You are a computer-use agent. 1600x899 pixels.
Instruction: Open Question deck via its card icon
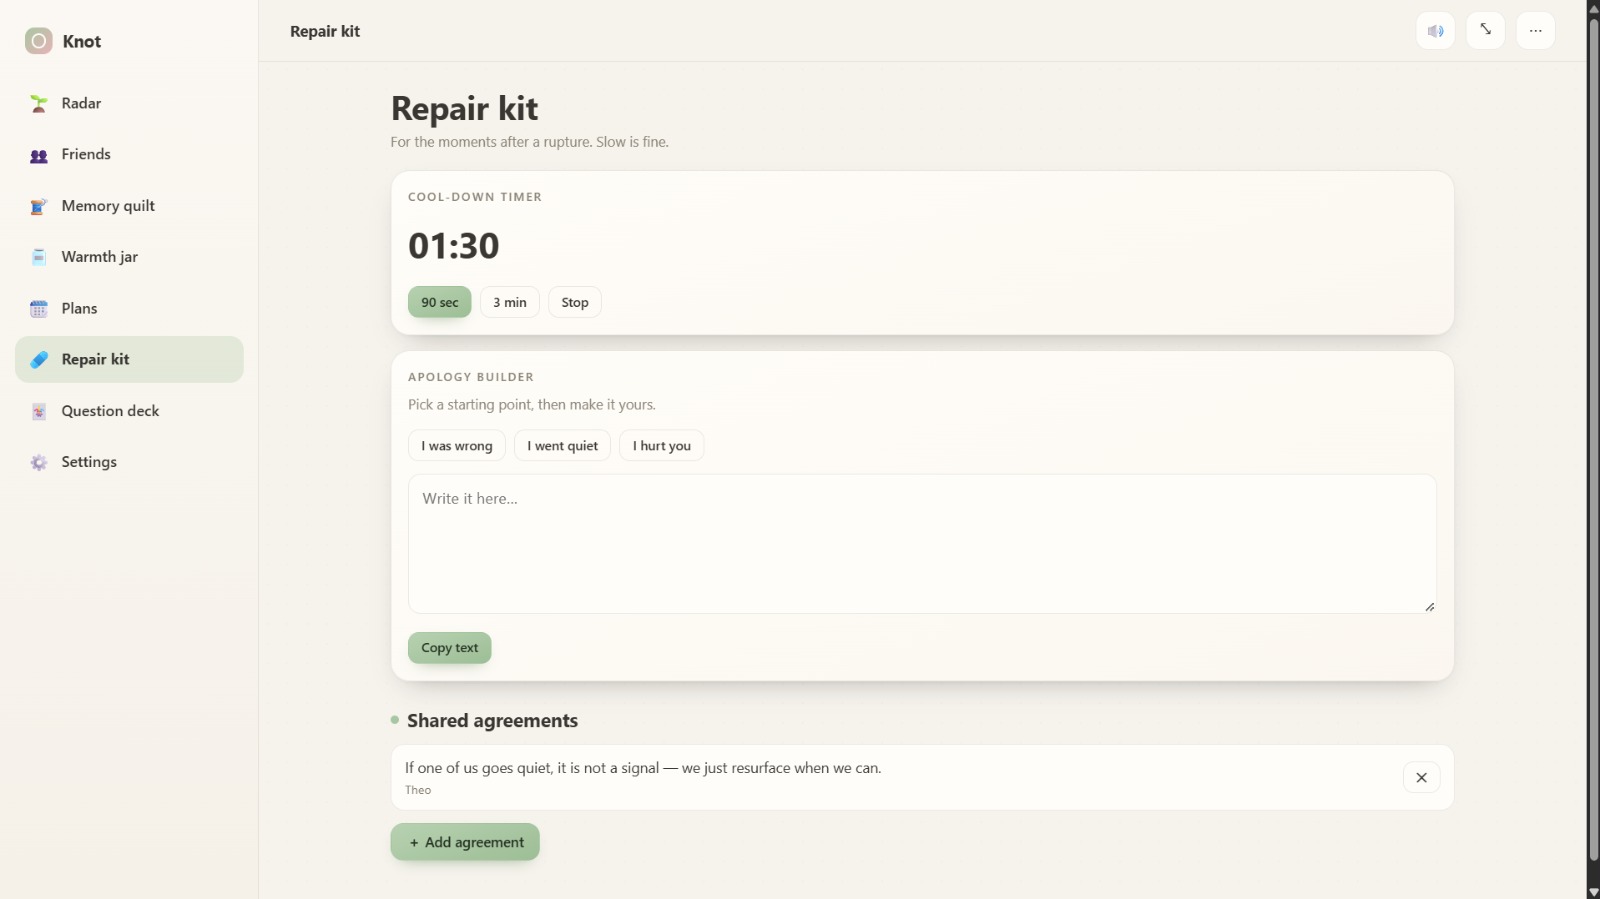39,411
